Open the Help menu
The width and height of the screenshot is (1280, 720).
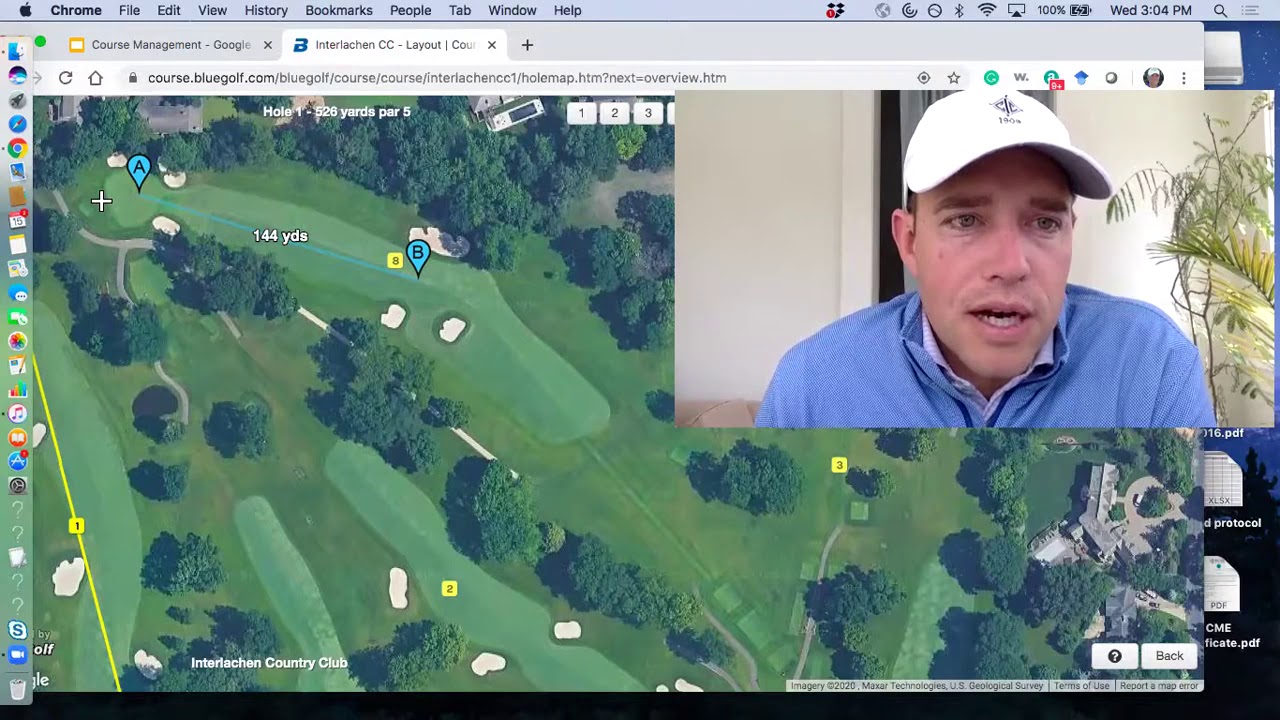click(567, 10)
